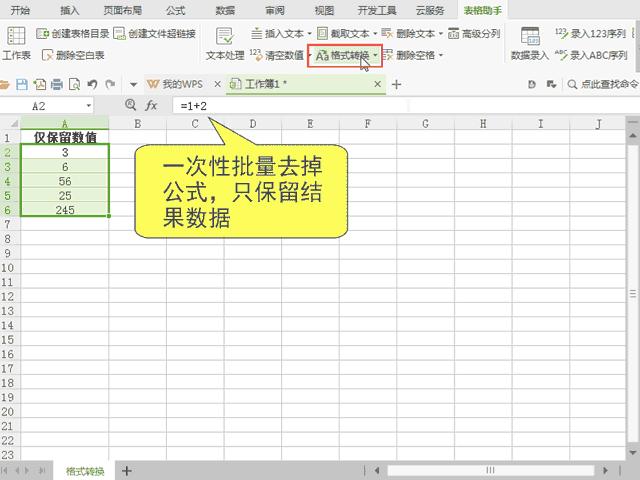Add a new sheet with the plus button
Screen dimensions: 640x480
tap(127, 471)
